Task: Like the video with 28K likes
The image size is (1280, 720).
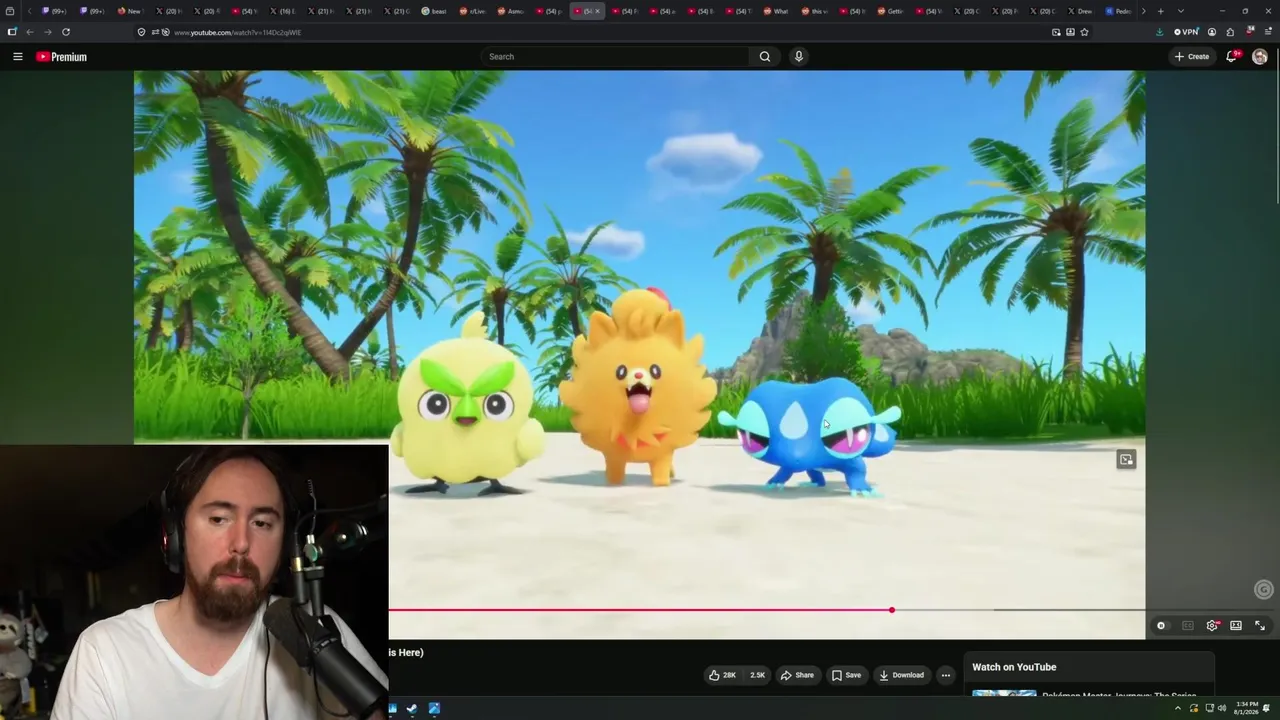Action: (x=723, y=675)
